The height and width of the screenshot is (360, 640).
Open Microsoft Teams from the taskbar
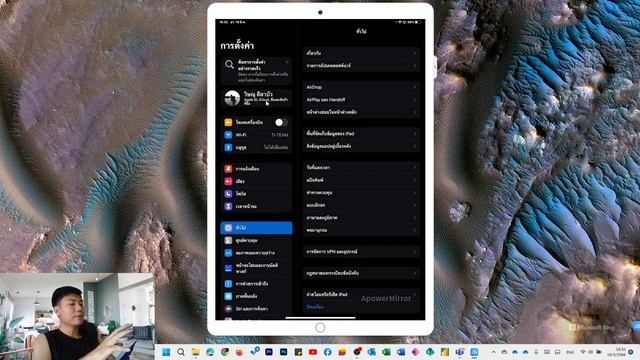(x=460, y=352)
